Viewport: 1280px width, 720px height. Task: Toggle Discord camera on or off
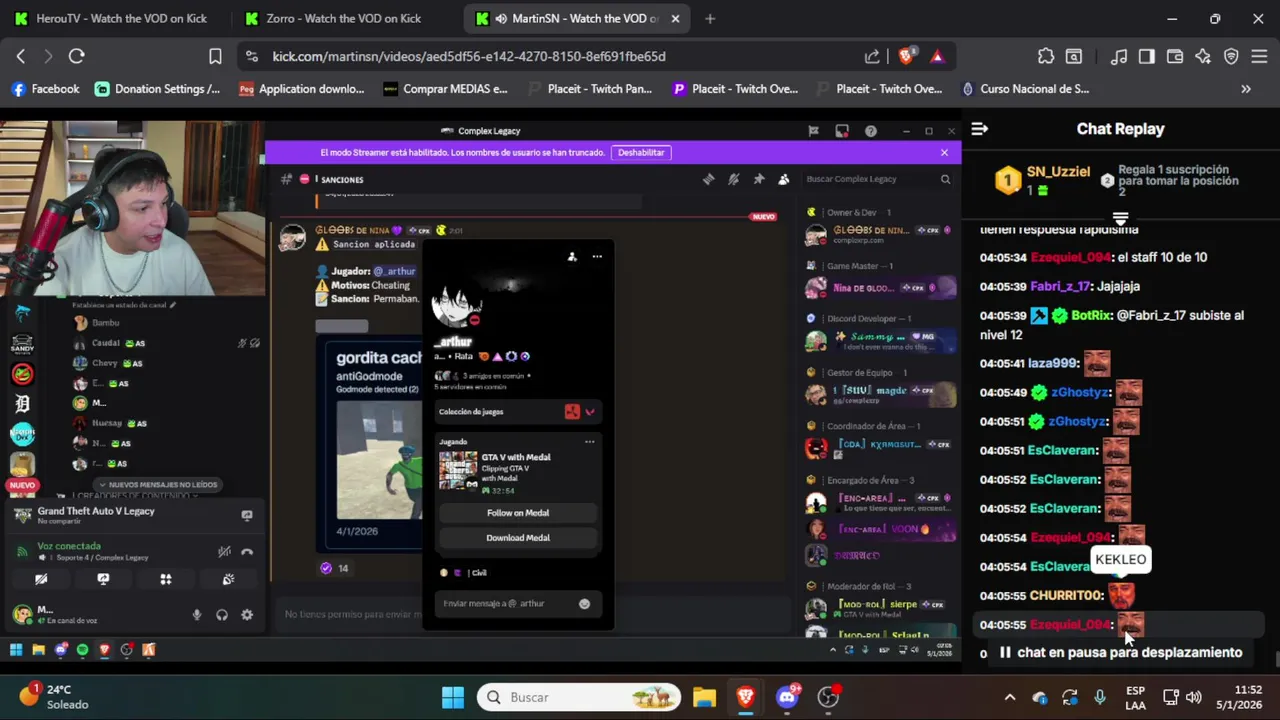tap(41, 579)
